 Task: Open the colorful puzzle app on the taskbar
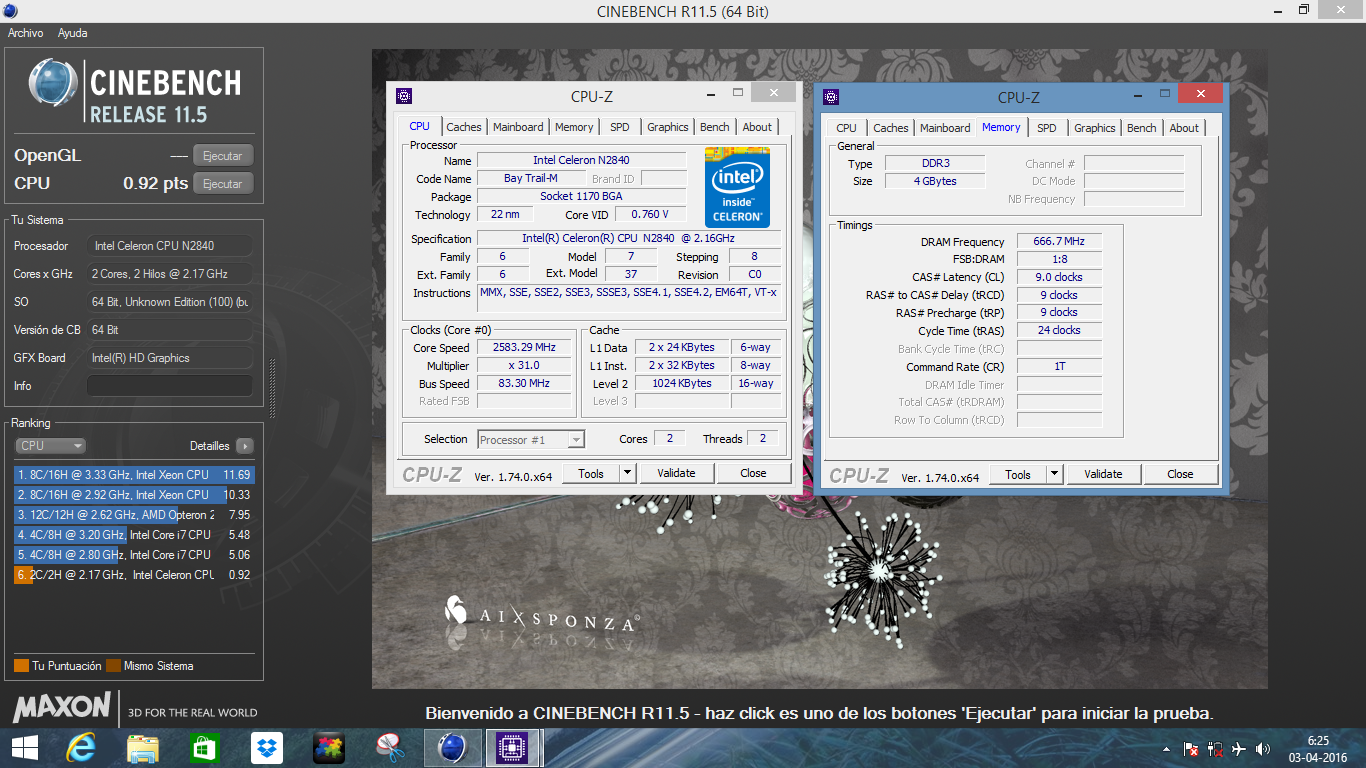tap(329, 748)
